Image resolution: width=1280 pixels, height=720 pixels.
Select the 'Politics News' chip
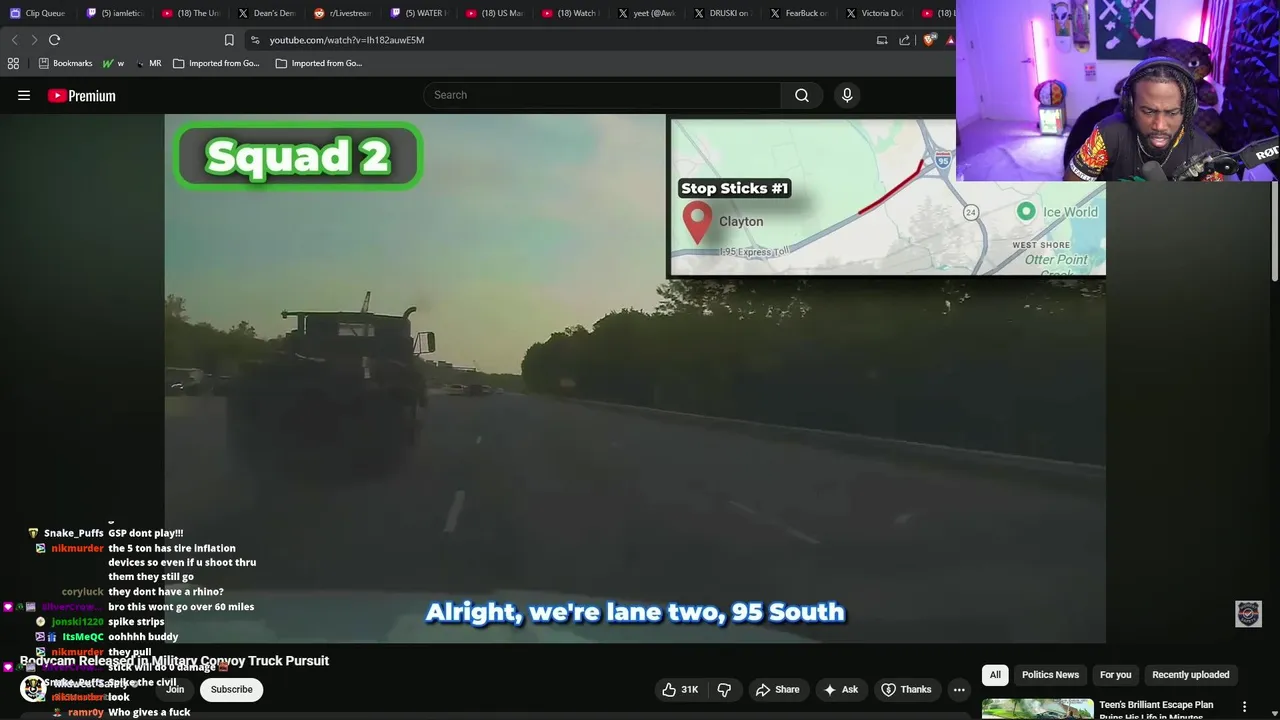click(1050, 675)
